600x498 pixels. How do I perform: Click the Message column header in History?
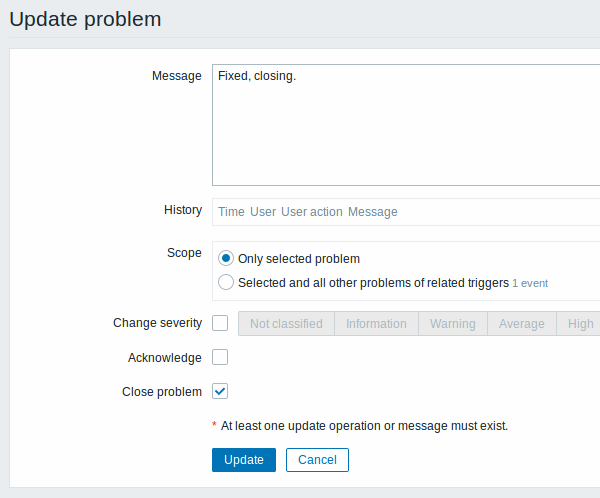(x=372, y=212)
